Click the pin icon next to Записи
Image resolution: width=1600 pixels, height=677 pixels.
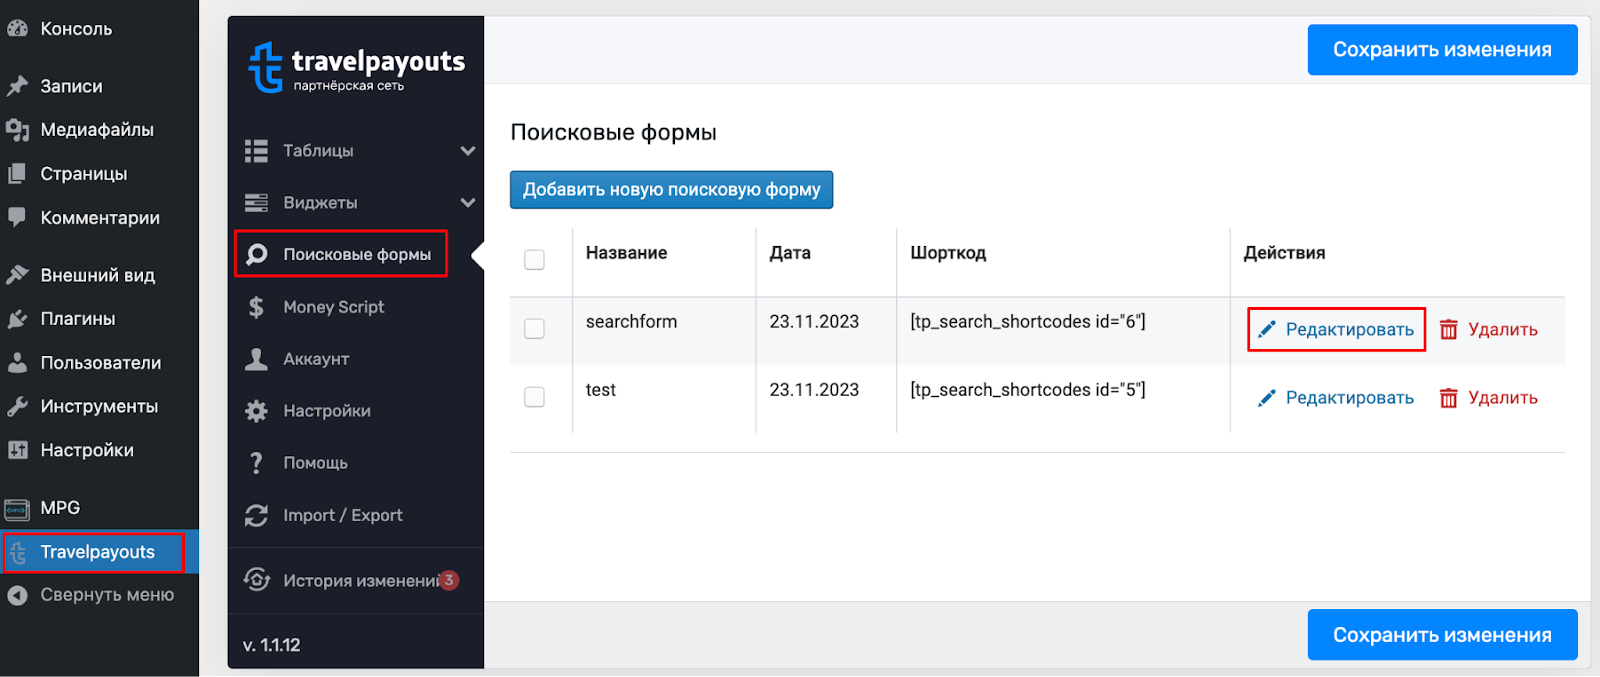point(17,86)
